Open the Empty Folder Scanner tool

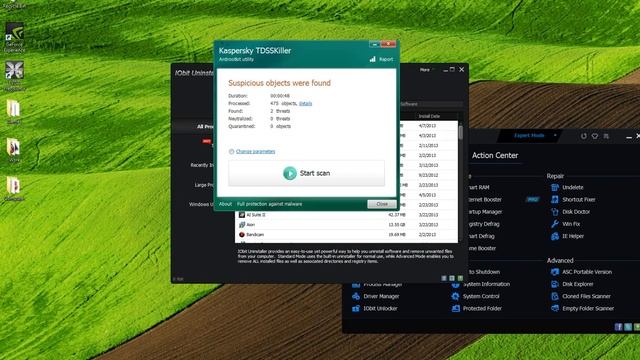click(582, 309)
